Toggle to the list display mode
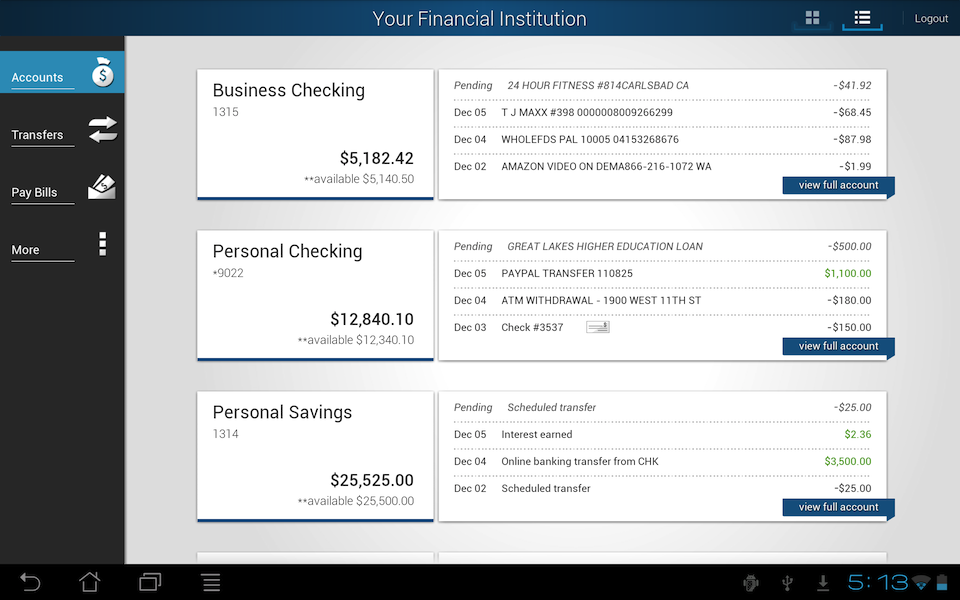 (862, 17)
